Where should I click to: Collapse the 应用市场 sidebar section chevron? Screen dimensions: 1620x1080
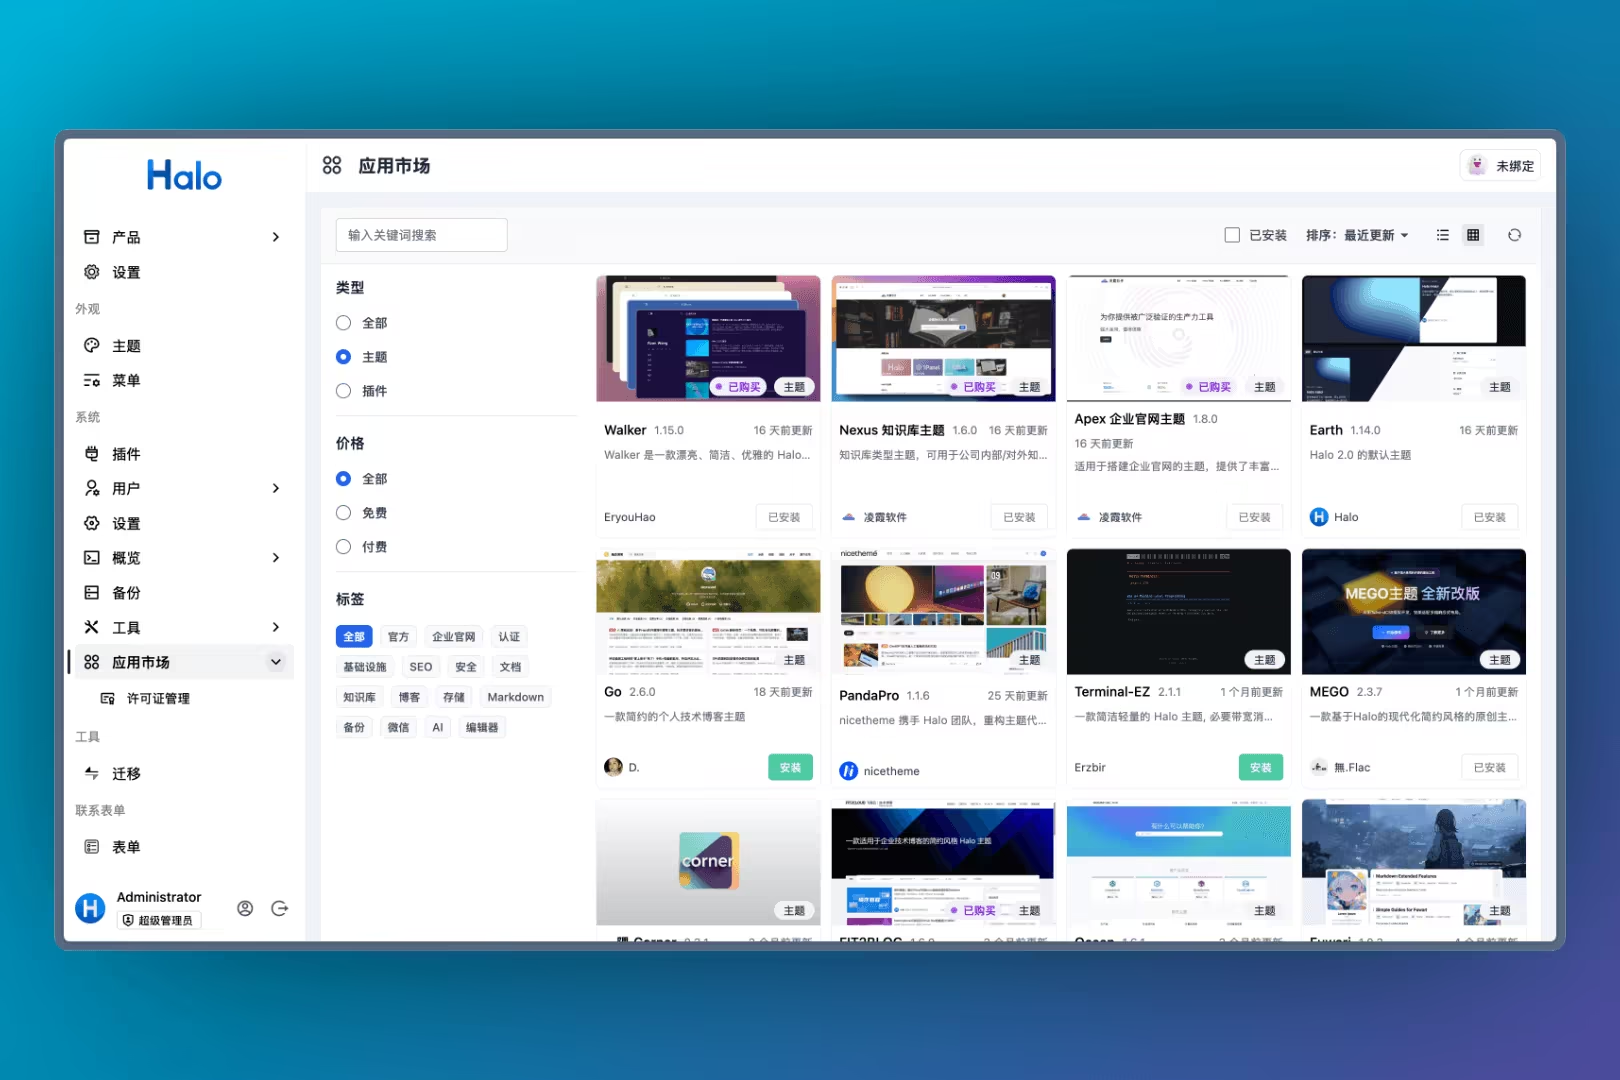(276, 662)
